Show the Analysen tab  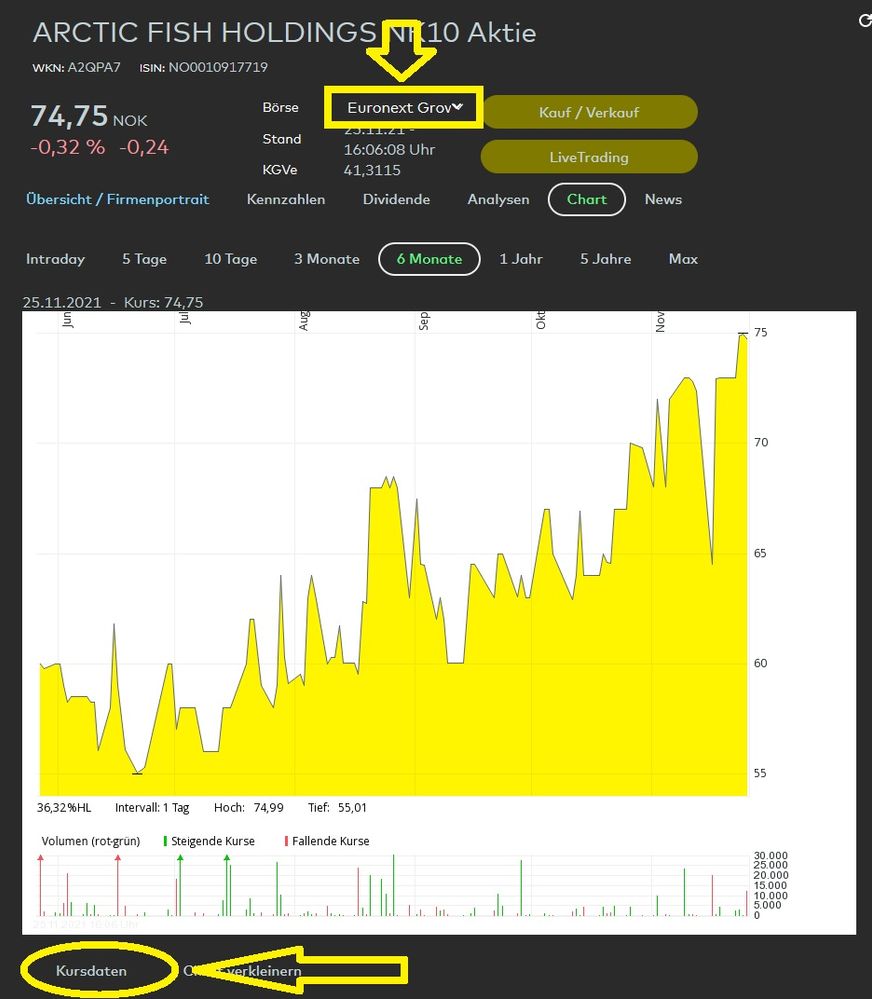tap(498, 199)
